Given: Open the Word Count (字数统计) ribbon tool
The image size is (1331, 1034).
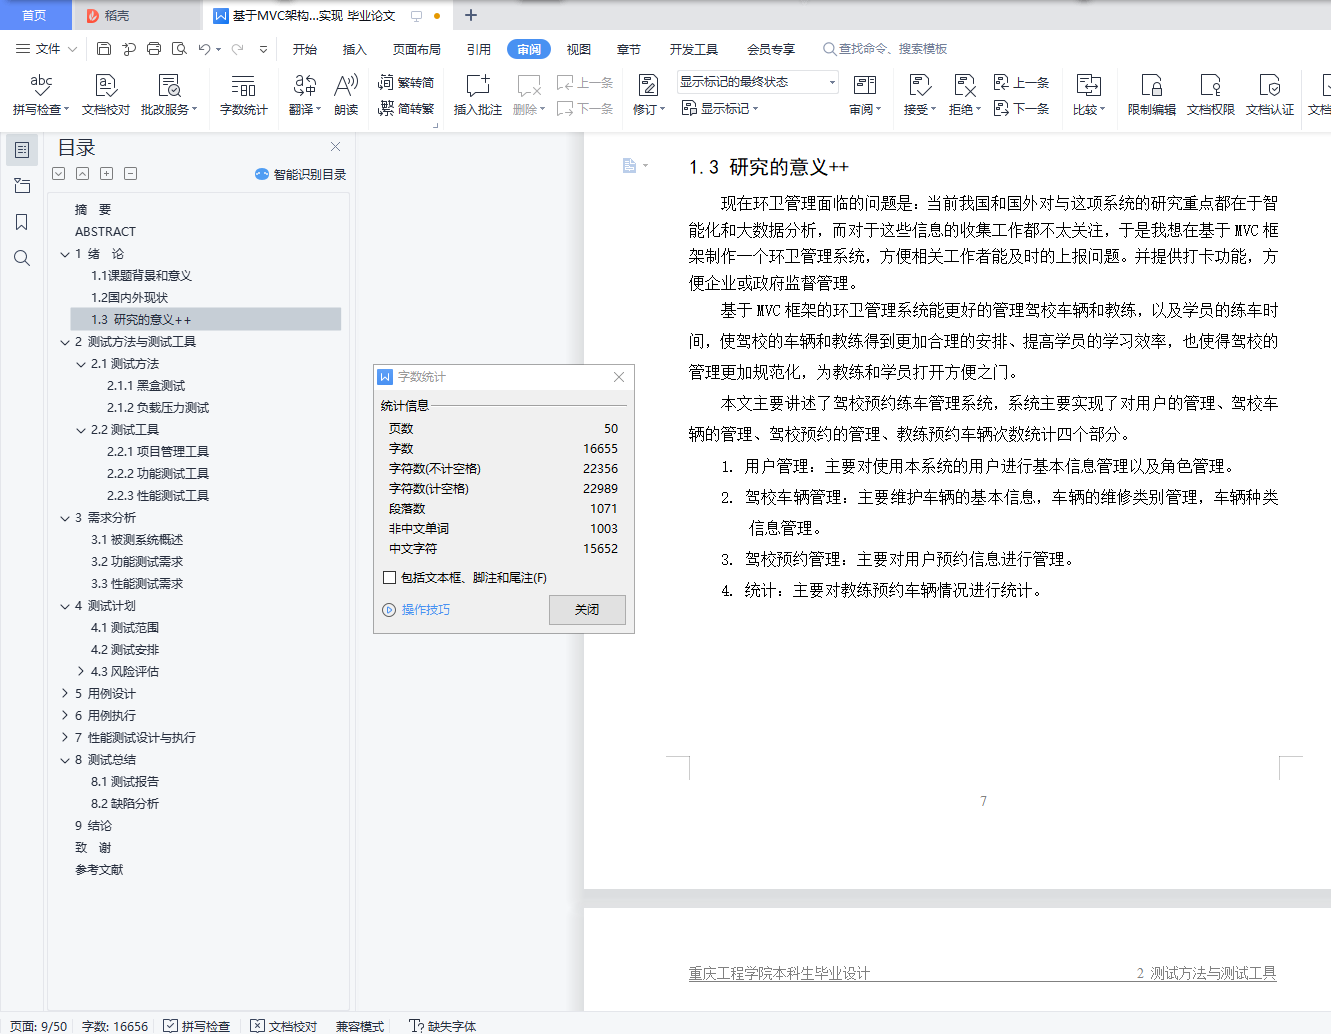Looking at the screenshot, I should tap(244, 96).
